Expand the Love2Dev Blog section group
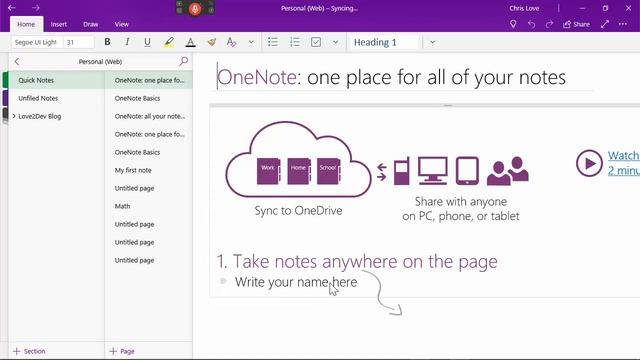The width and height of the screenshot is (640, 360). 14,116
